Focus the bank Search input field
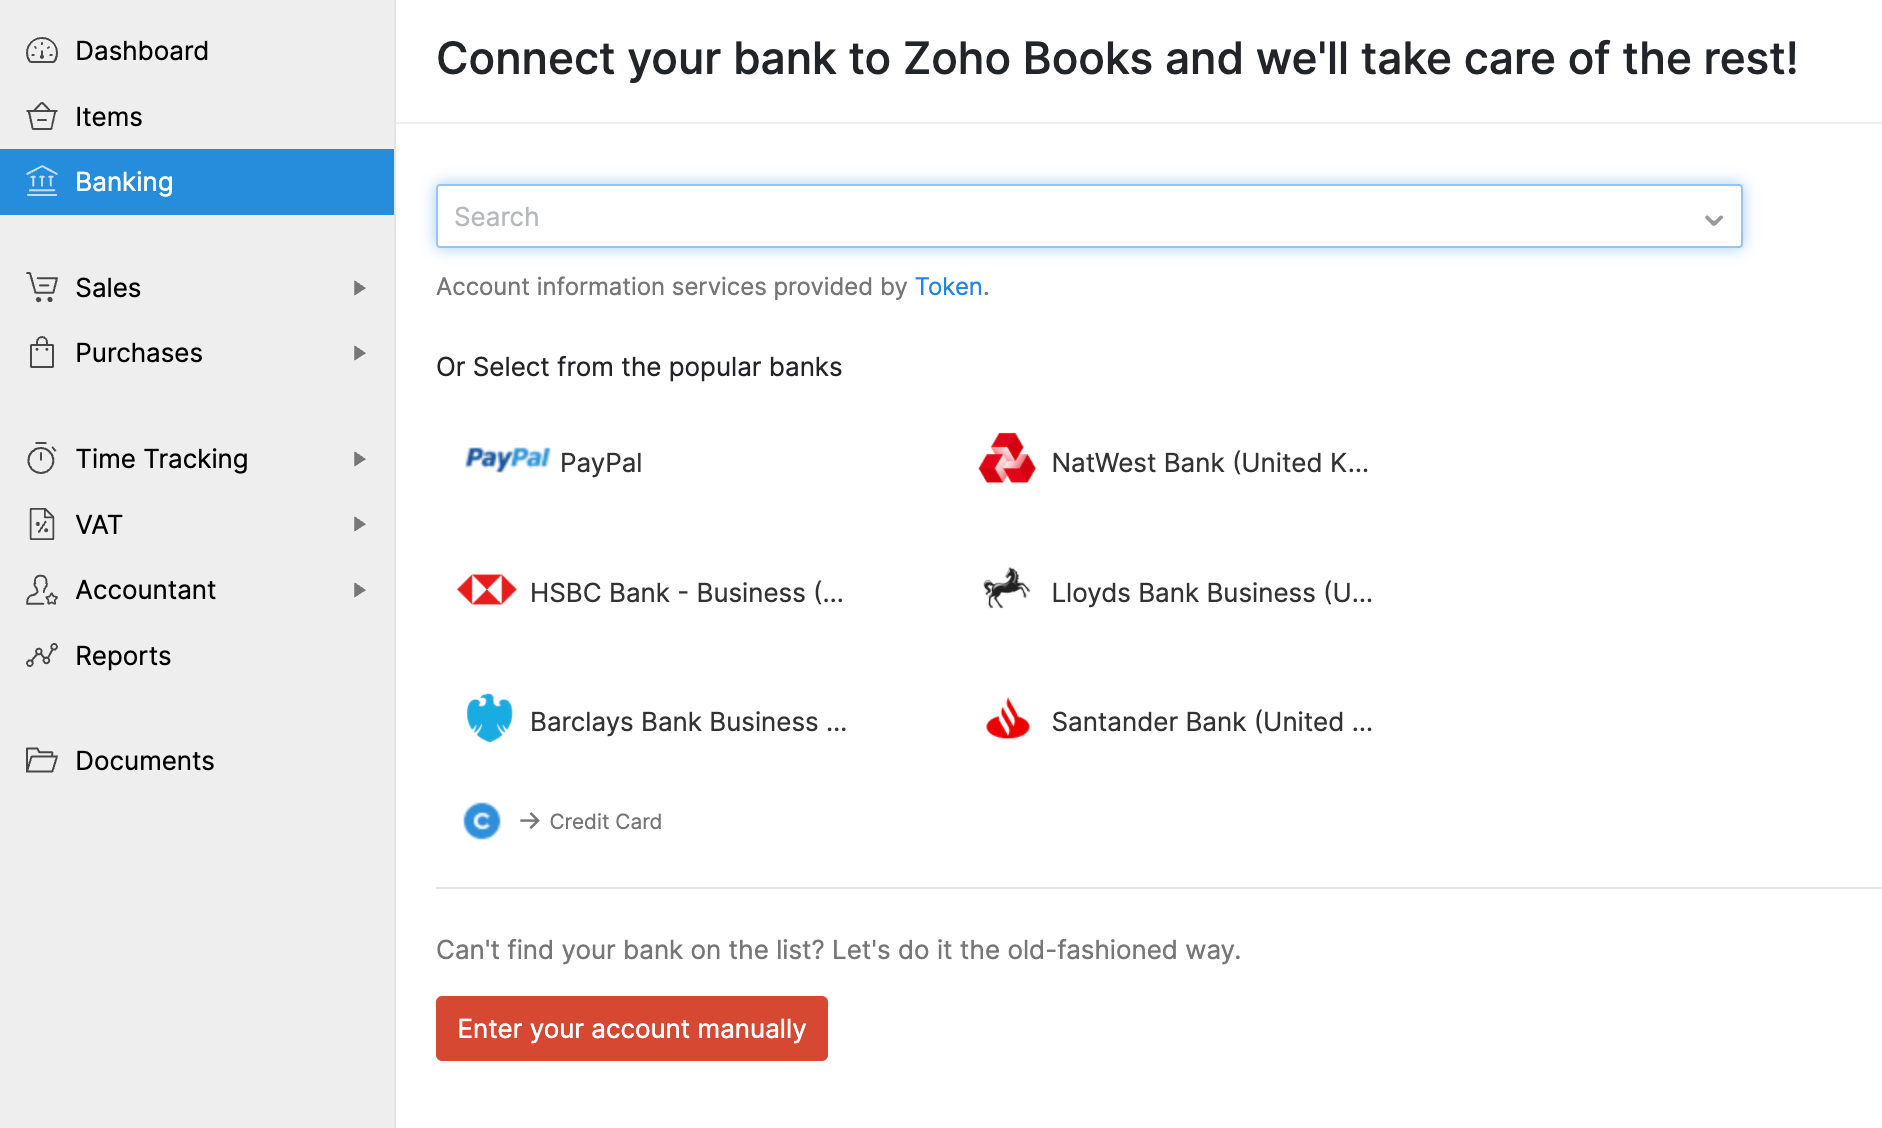Screen dimensions: 1882x1128 pos(1060,217)
